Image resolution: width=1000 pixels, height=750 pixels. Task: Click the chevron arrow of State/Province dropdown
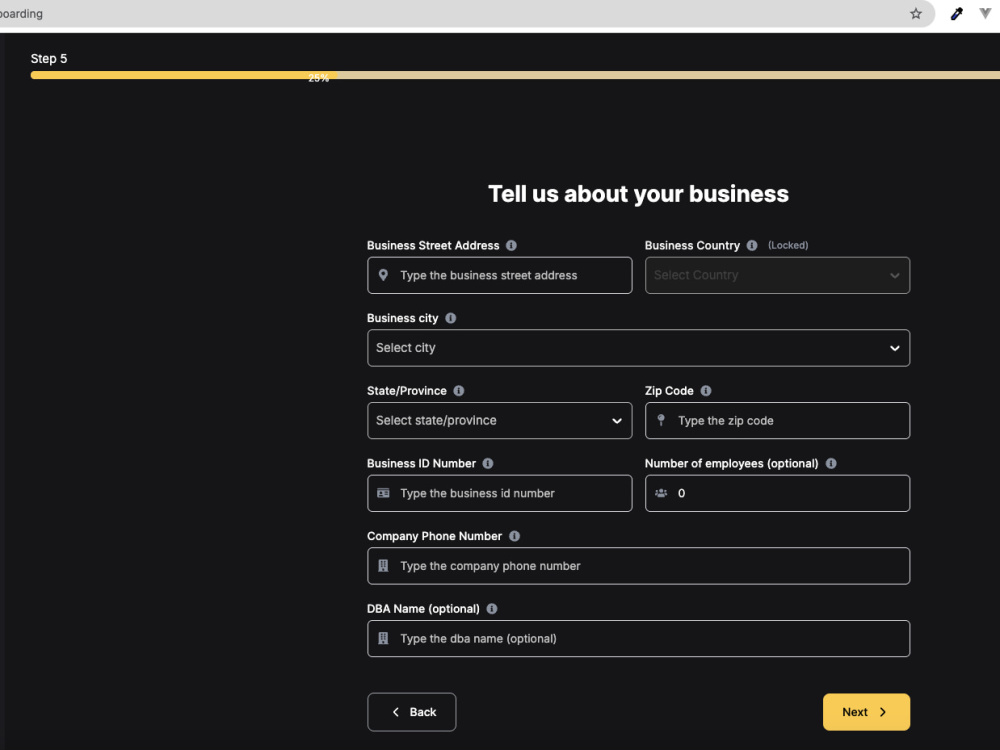617,421
